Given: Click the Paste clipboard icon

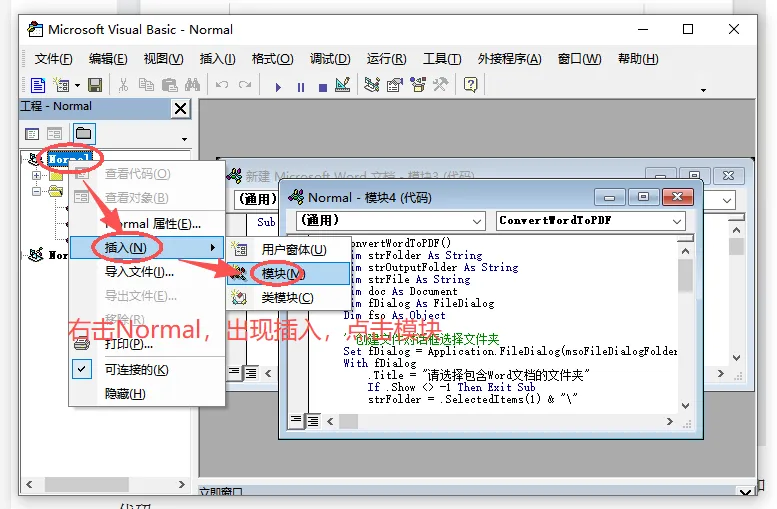Looking at the screenshot, I should (169, 85).
